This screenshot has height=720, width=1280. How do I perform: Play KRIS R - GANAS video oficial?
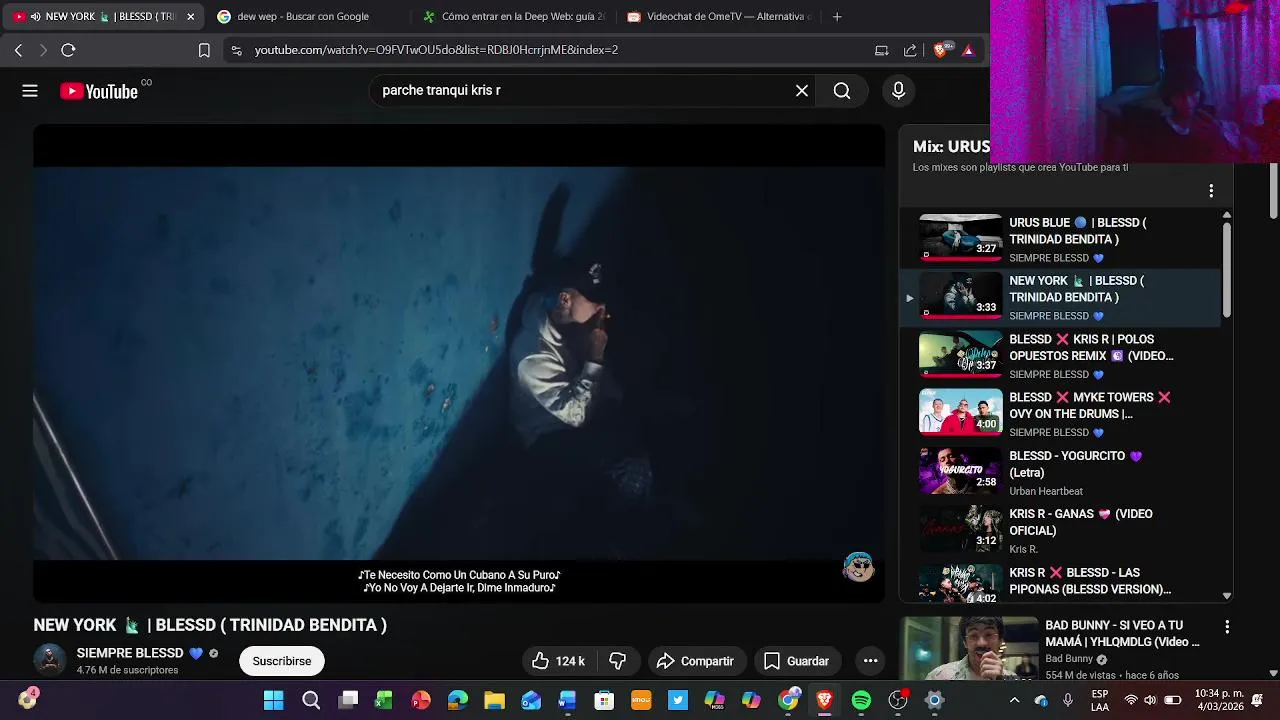pyautogui.click(x=1060, y=530)
